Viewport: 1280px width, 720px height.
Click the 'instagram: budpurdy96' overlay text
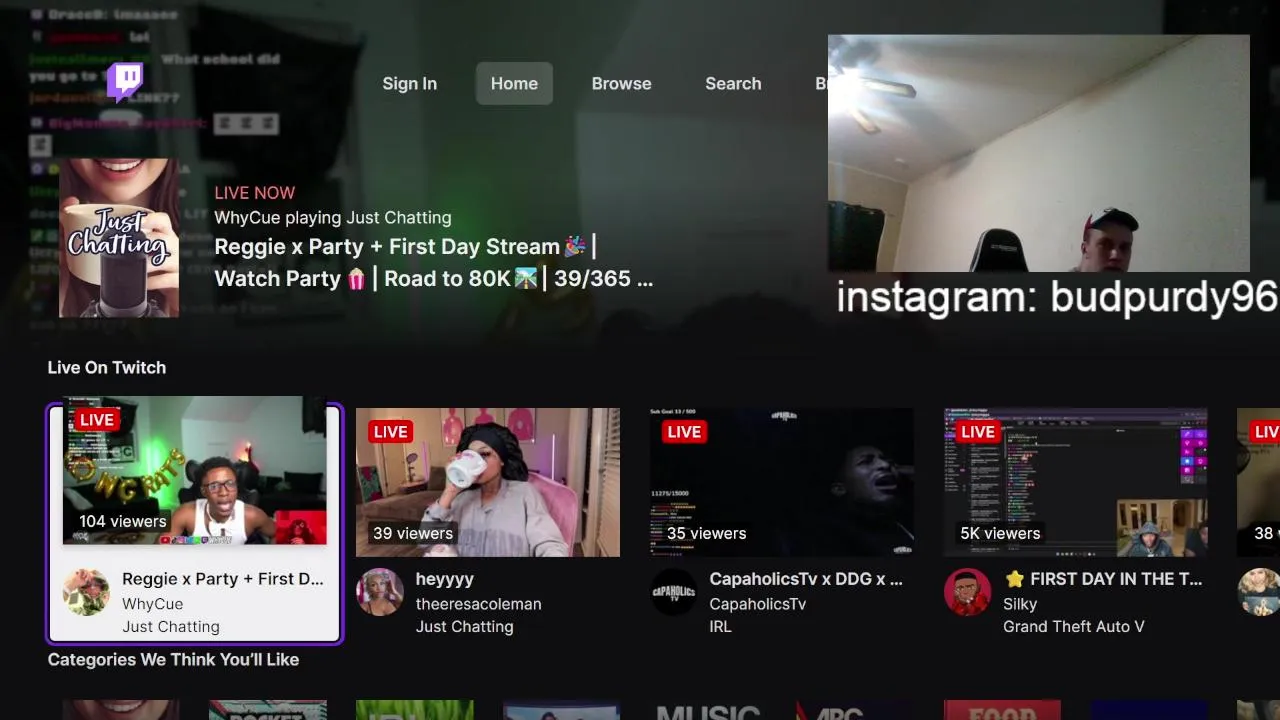coord(1057,297)
